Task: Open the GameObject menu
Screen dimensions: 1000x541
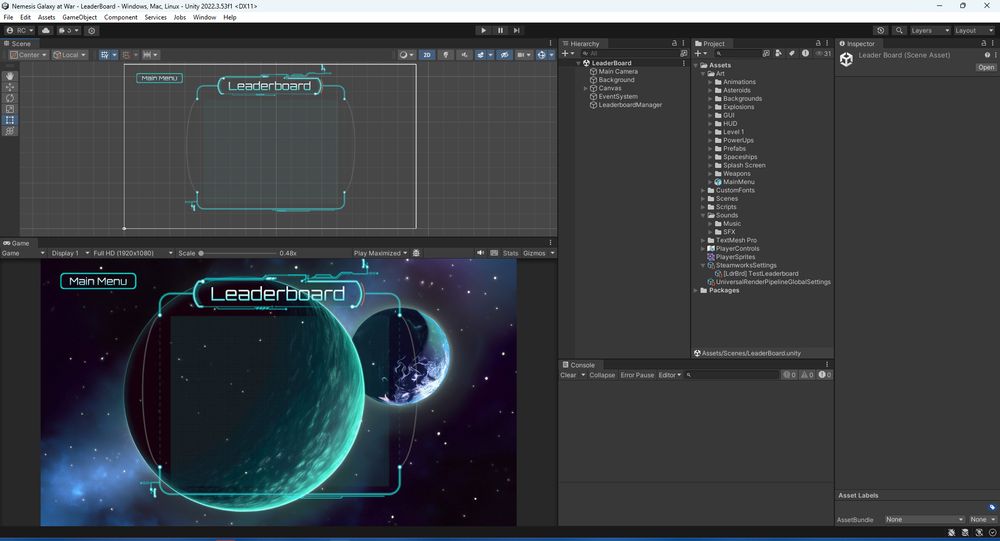Action: (80, 17)
